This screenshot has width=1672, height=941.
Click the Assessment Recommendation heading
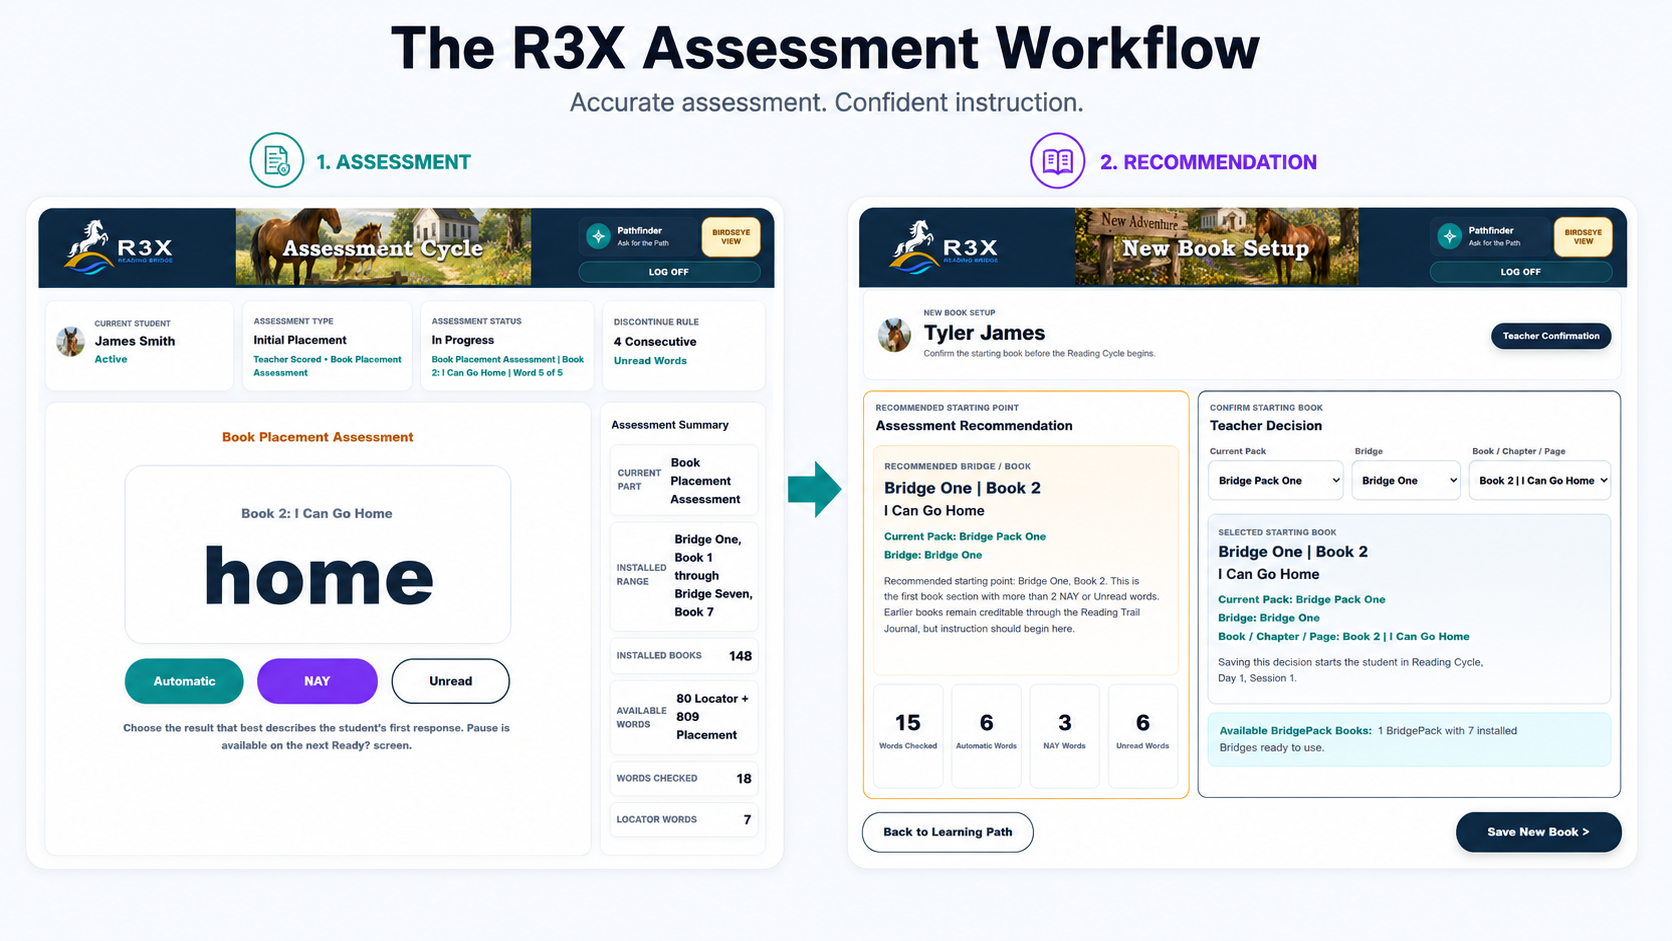point(974,426)
